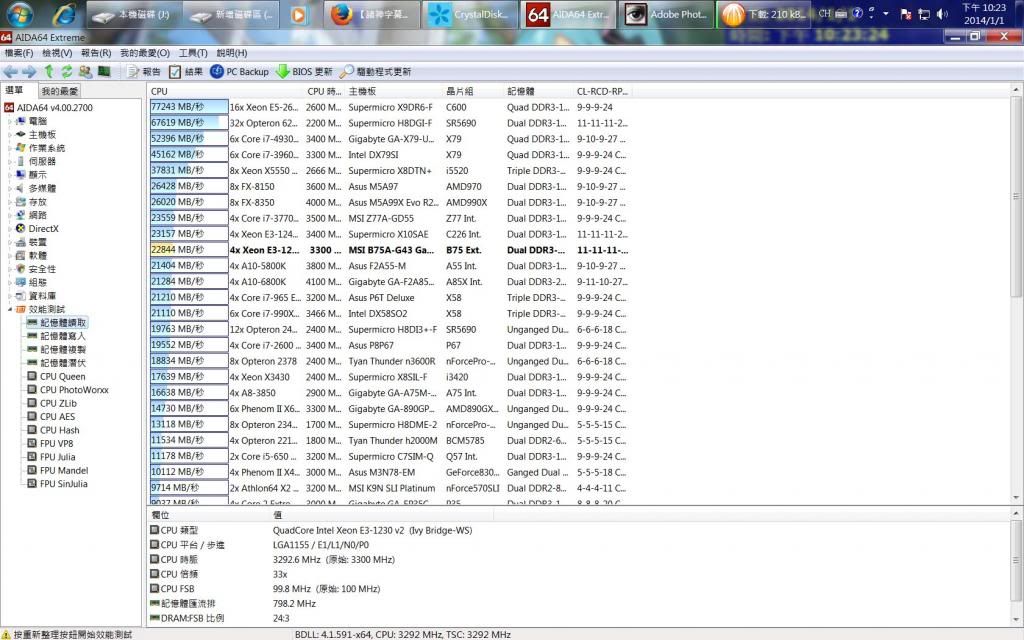
Task: Click the results list vertical scrollbar
Action: tap(1016, 293)
